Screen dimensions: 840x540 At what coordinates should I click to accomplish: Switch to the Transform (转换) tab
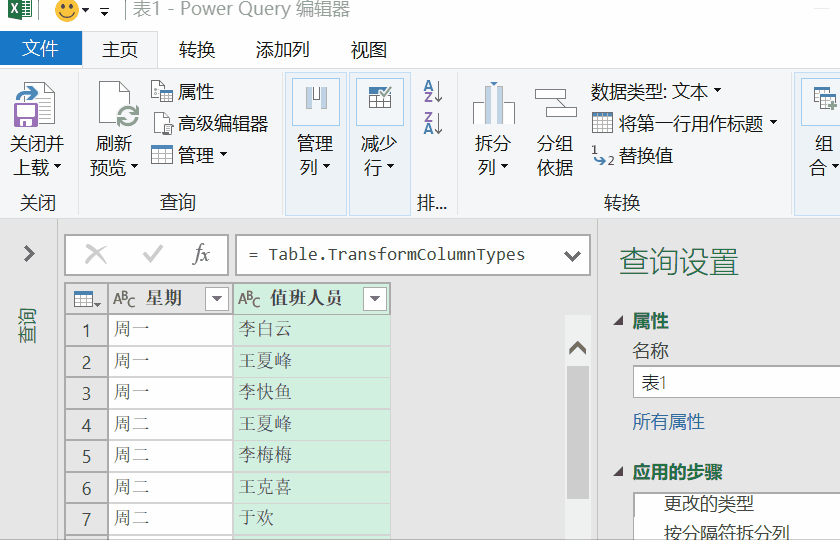(197, 50)
